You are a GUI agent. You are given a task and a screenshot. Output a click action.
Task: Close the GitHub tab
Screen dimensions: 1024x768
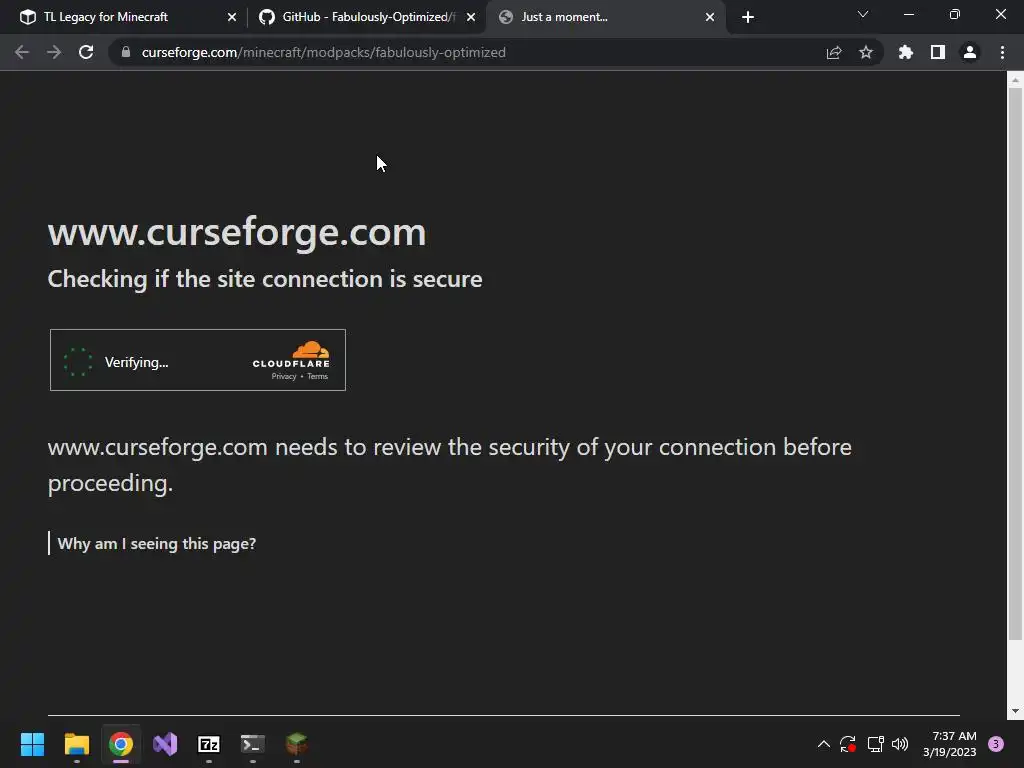tap(471, 17)
